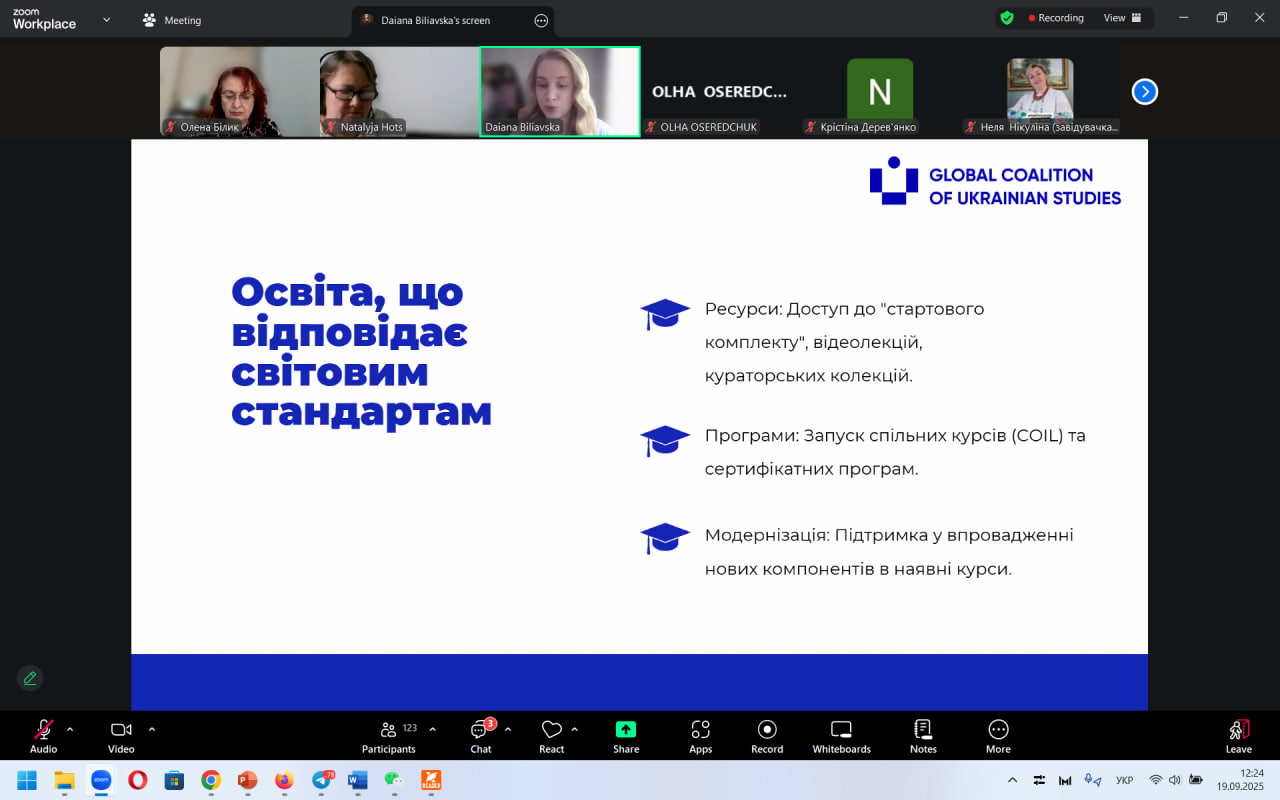Open the More options menu
Screen dimensions: 1280x800
pos(997,736)
